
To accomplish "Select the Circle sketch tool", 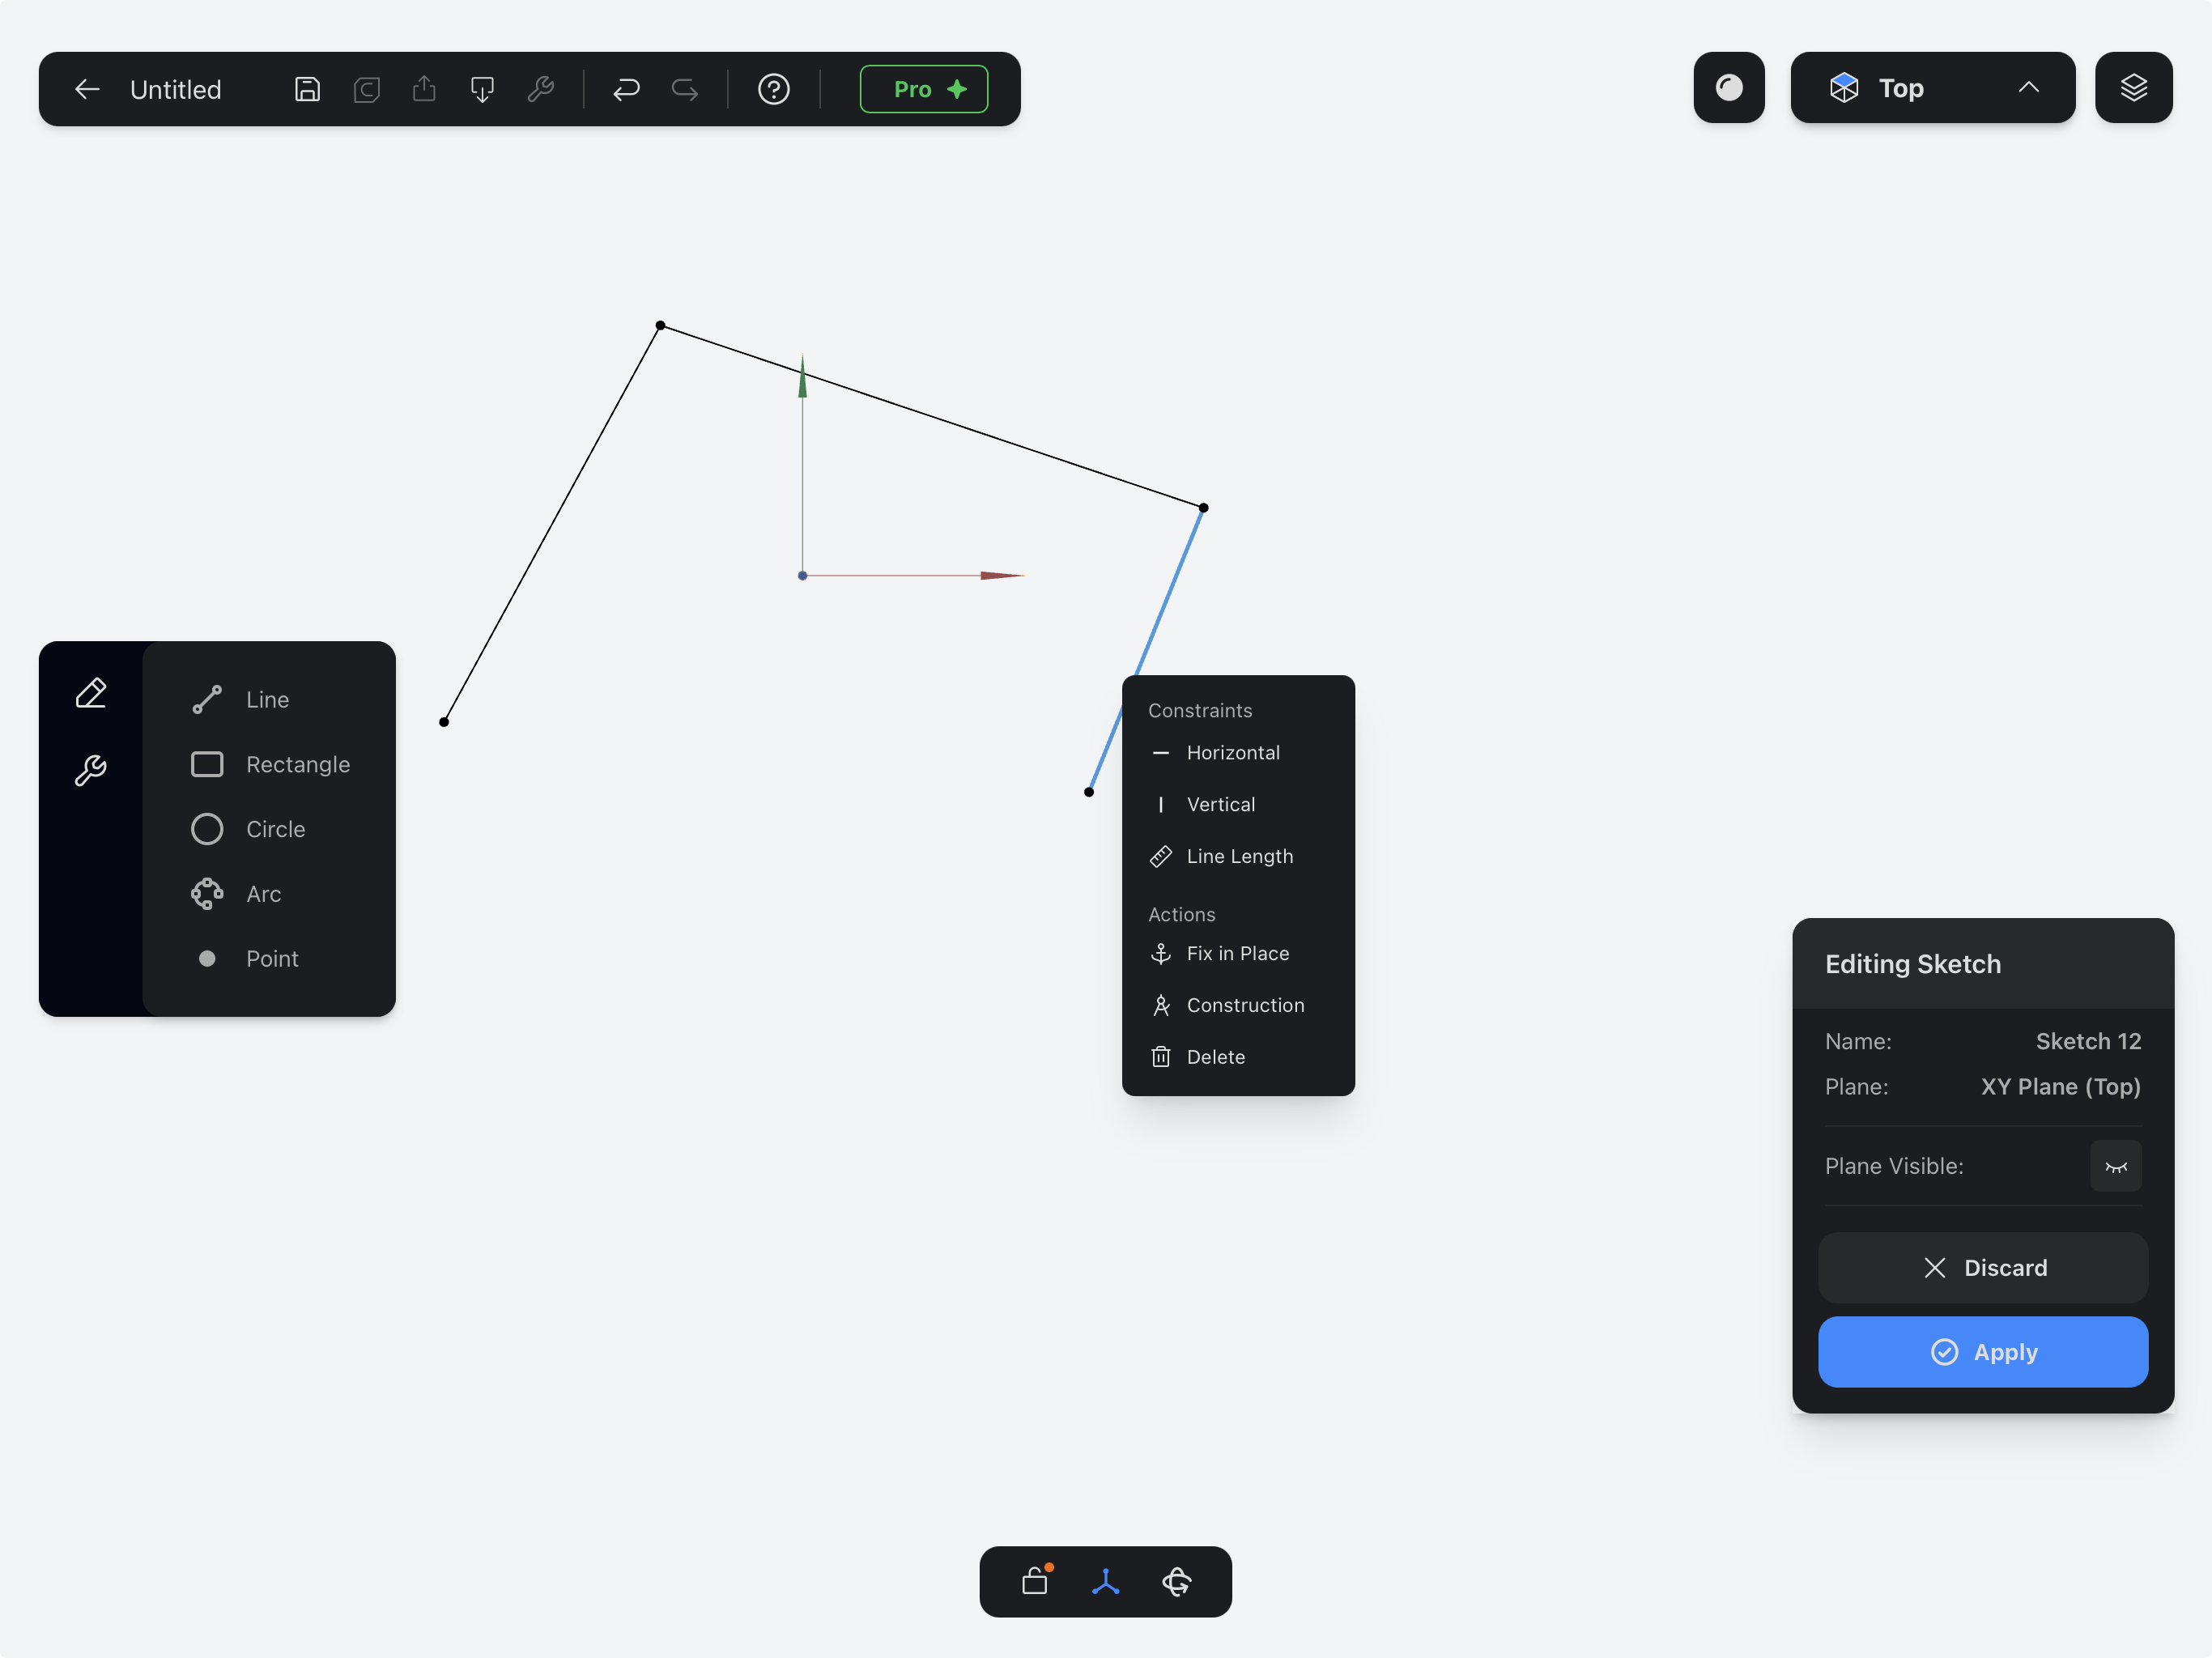I will pos(275,829).
